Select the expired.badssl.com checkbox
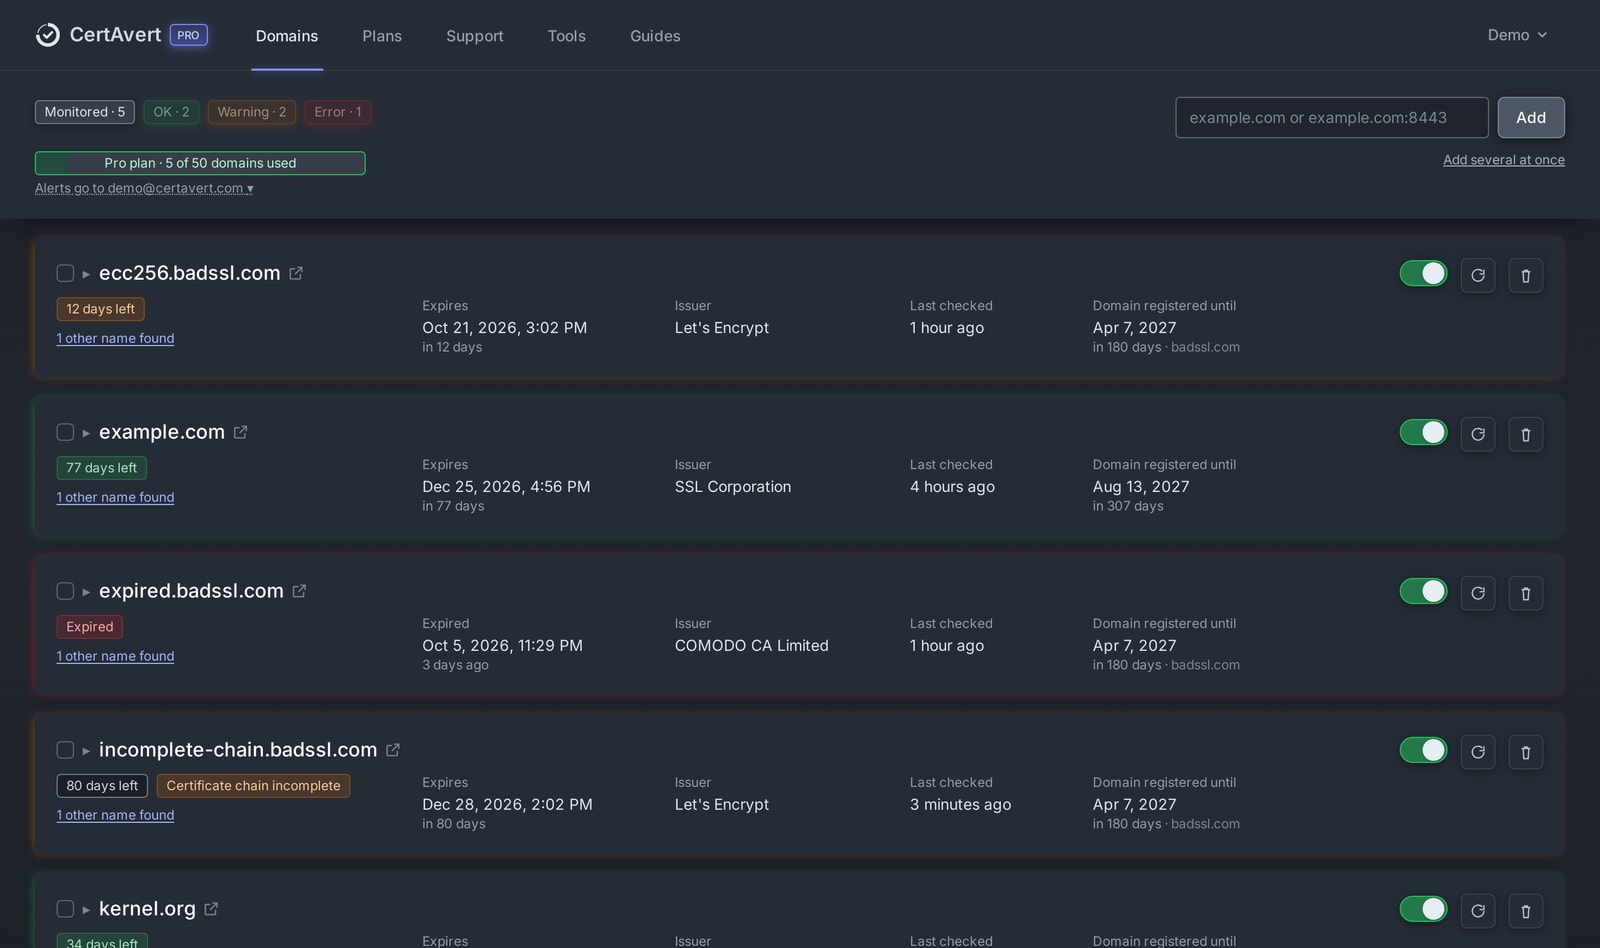 [65, 591]
